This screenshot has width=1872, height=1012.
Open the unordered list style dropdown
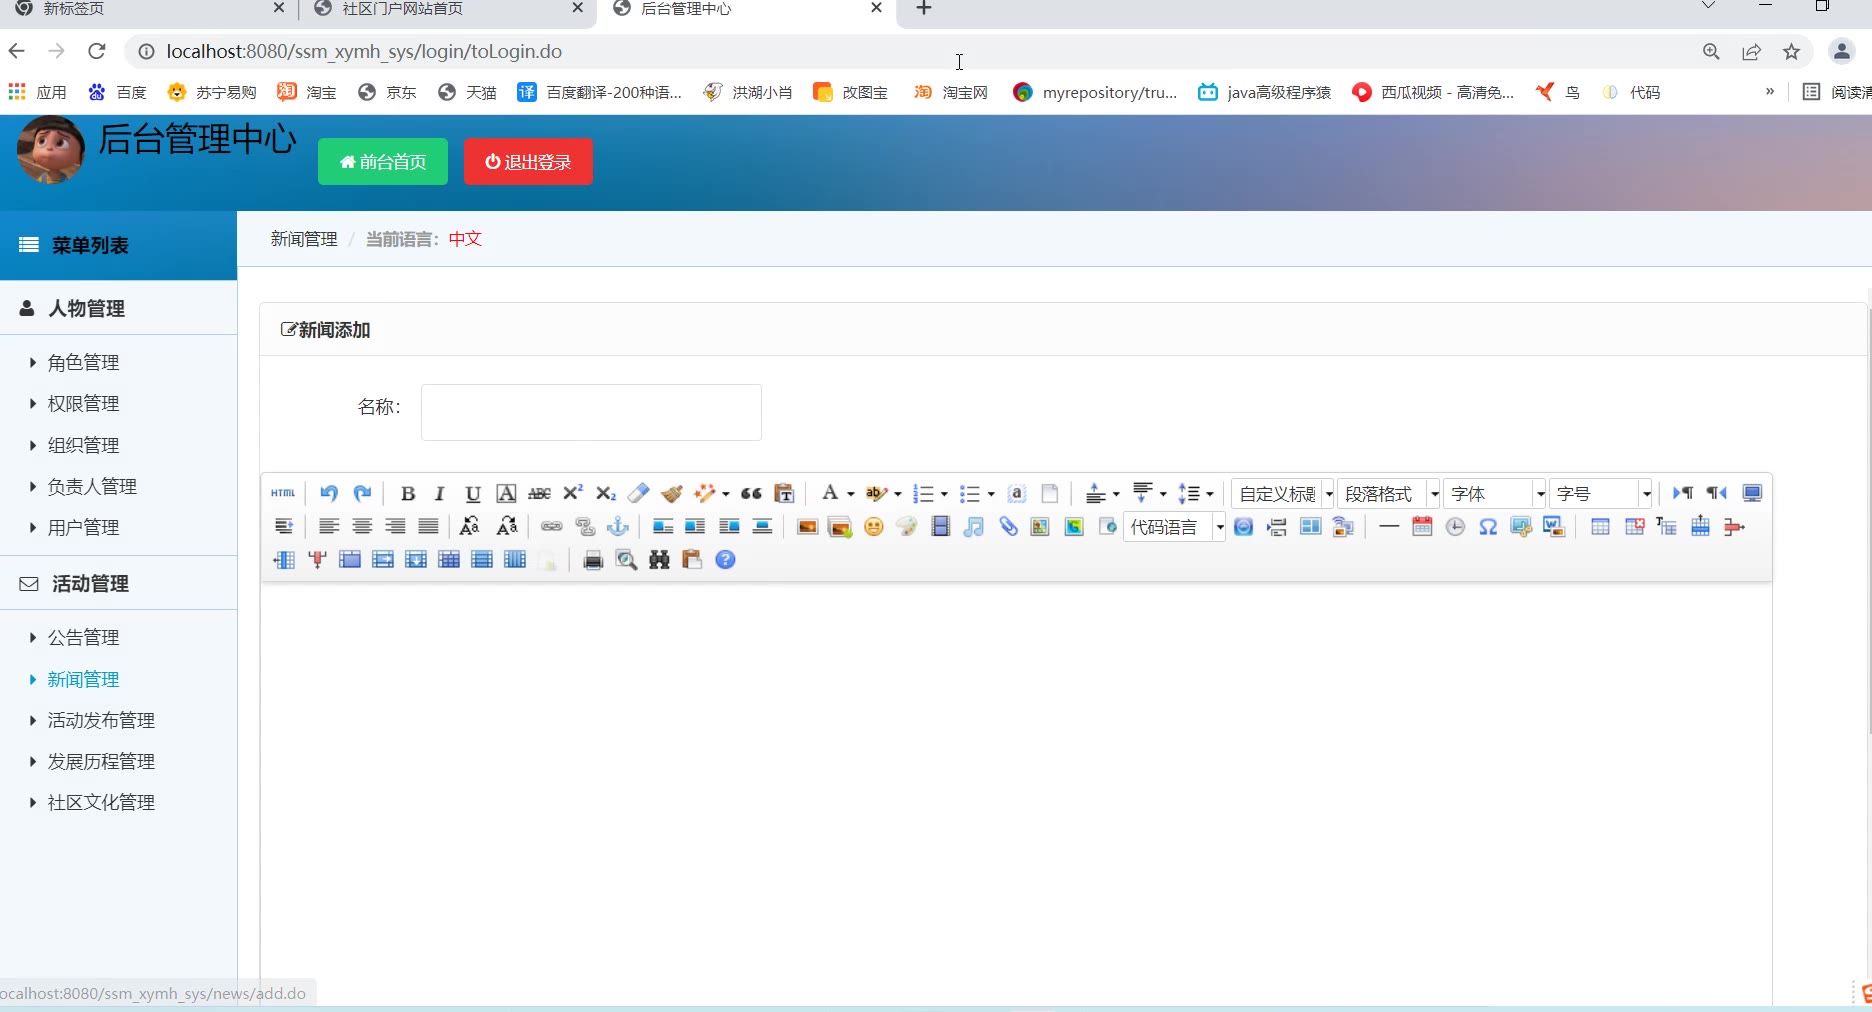(x=991, y=494)
